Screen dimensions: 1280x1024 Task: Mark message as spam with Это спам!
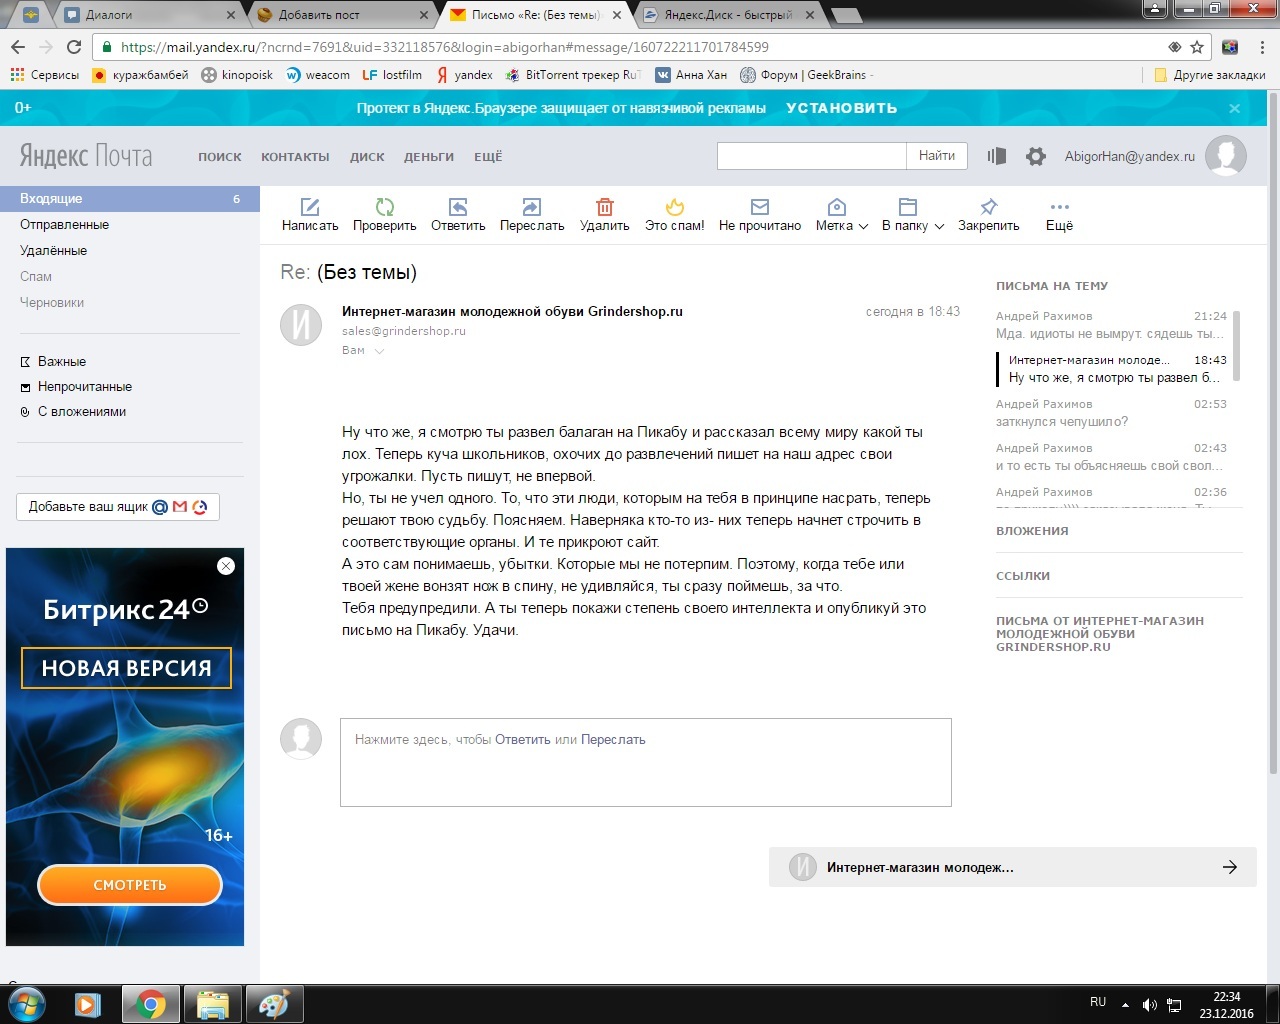click(675, 215)
